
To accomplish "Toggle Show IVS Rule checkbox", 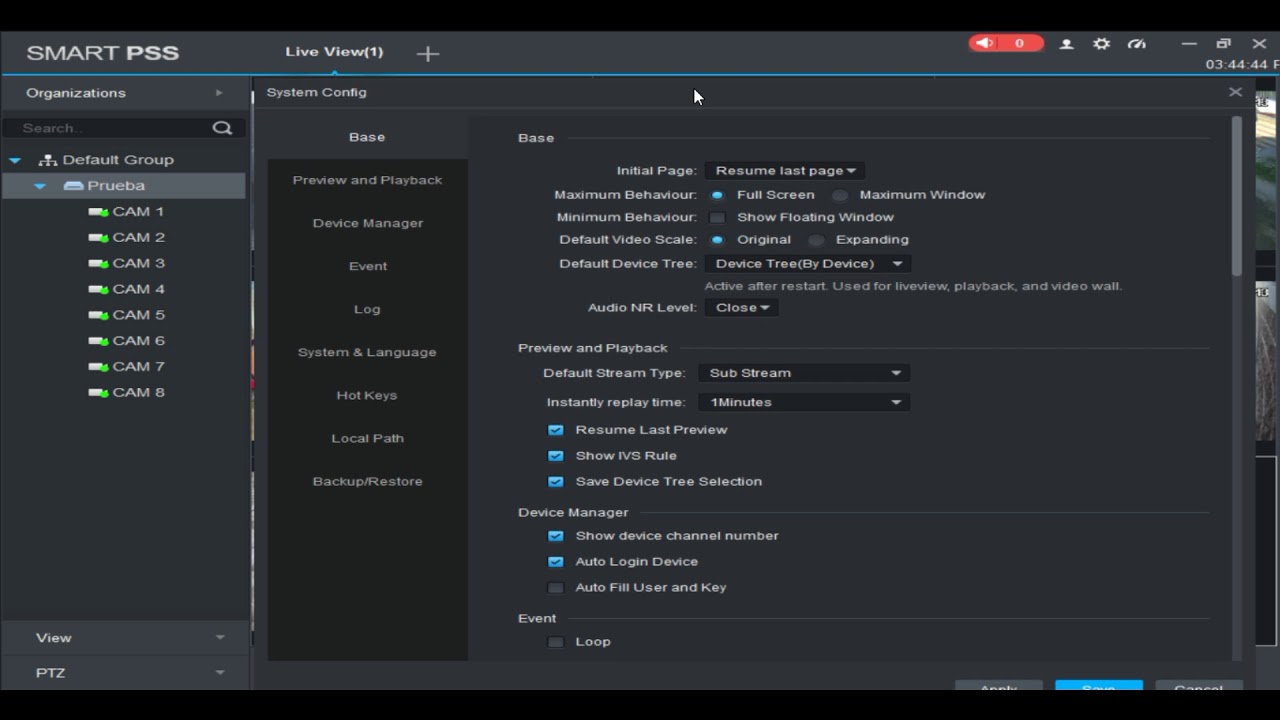I will (x=556, y=456).
